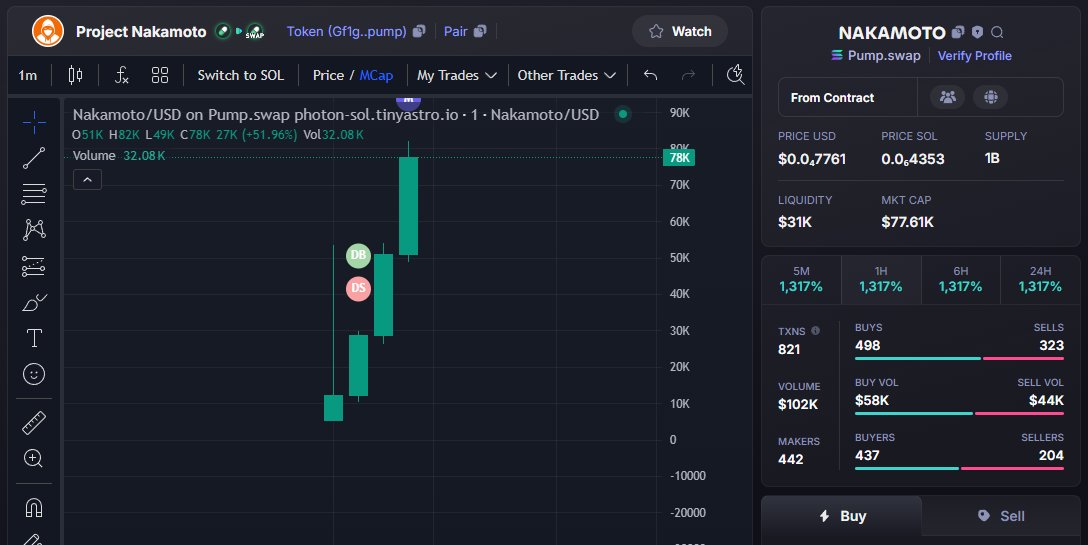Select the ruler measure tool
The height and width of the screenshot is (545, 1088).
click(33, 422)
